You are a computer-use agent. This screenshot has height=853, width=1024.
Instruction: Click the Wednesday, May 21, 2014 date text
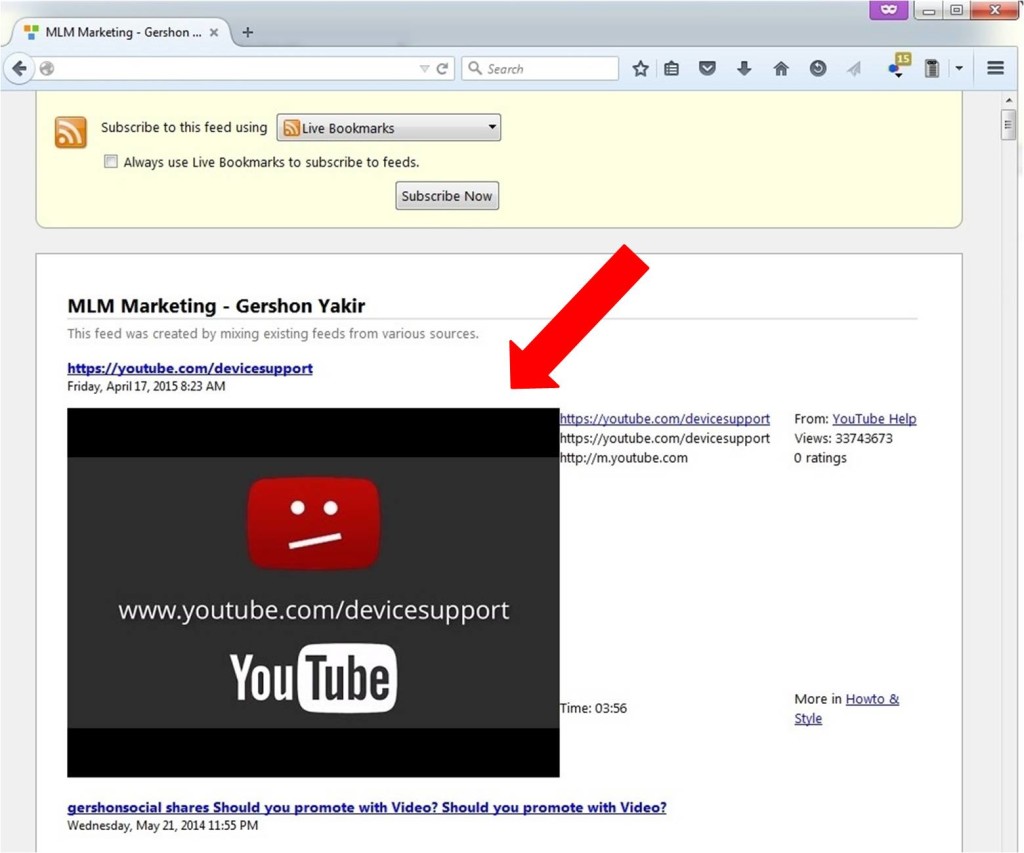(163, 826)
